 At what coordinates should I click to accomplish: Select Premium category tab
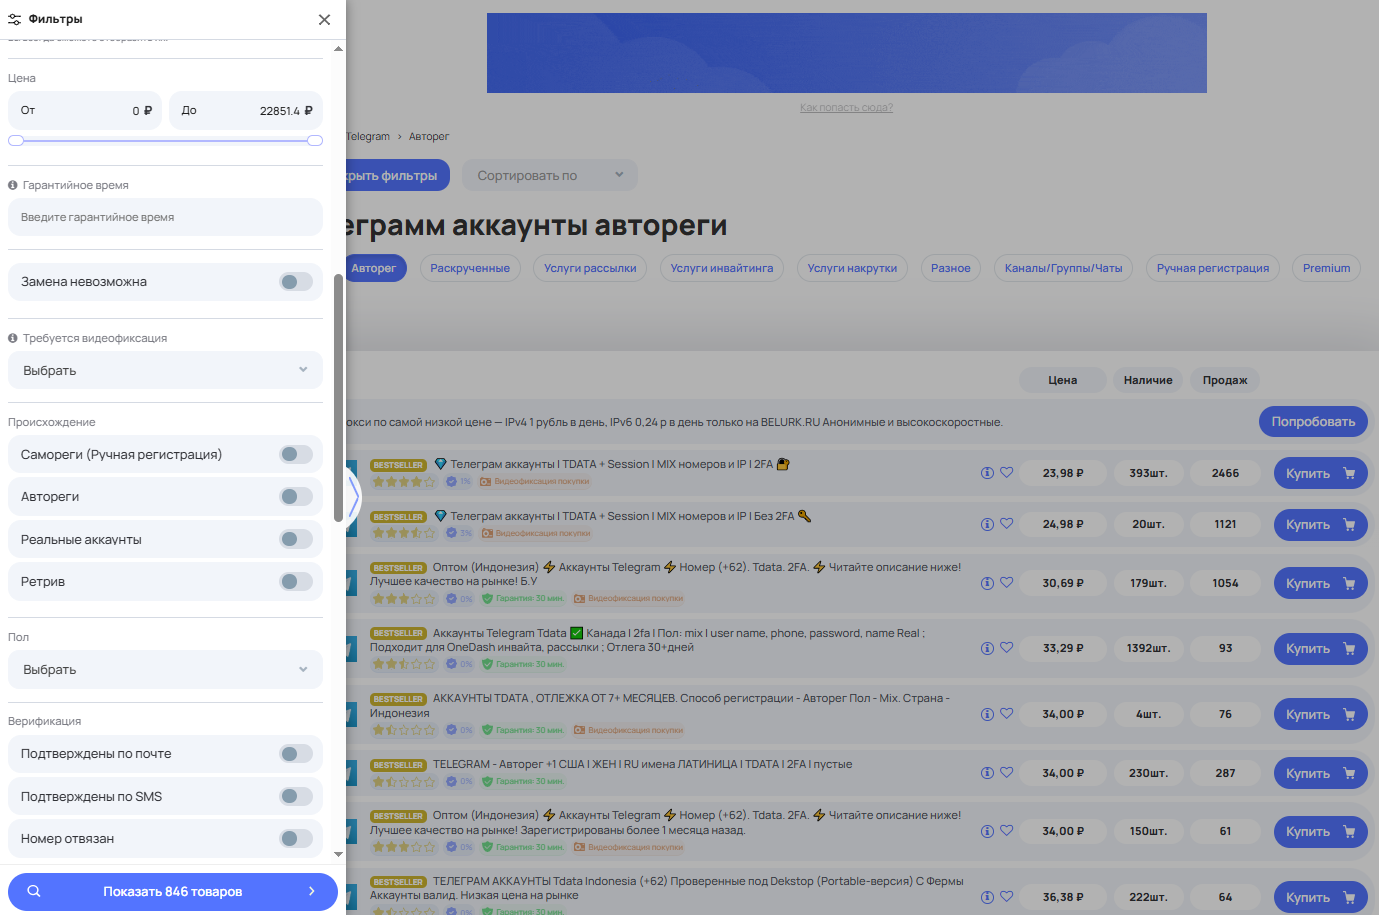1327,268
